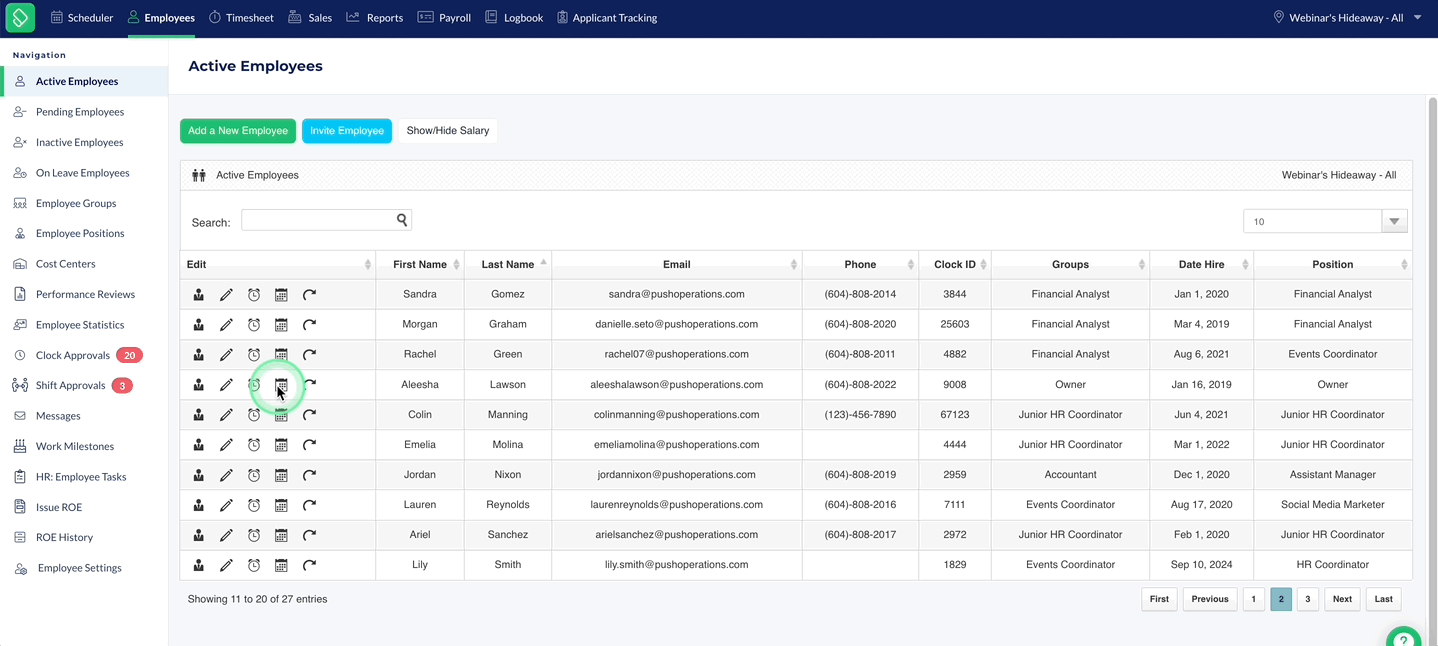Open calendar icon for Morgan Graham
Viewport: 1438px width, 646px height.
281,325
